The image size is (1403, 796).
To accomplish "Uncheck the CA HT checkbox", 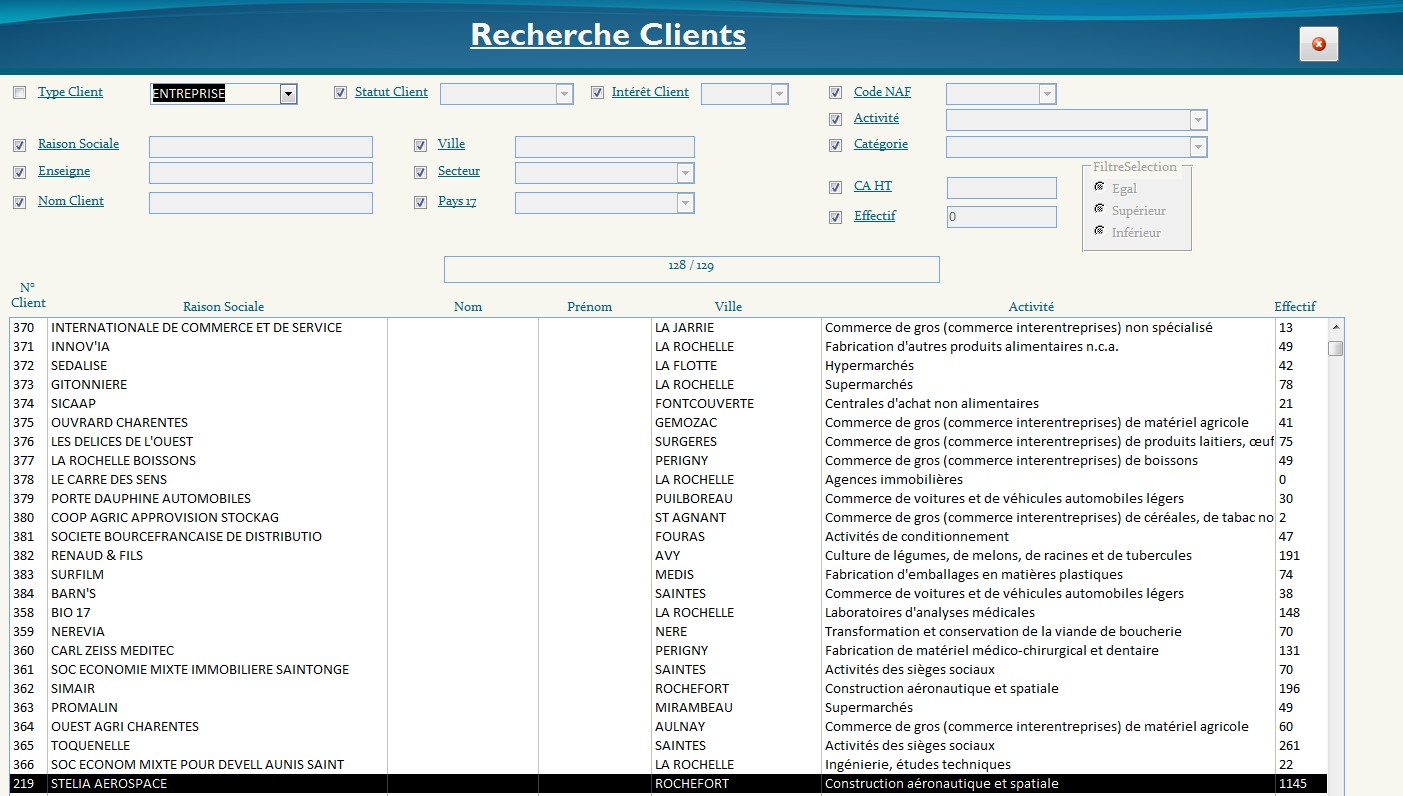I will 836,188.
